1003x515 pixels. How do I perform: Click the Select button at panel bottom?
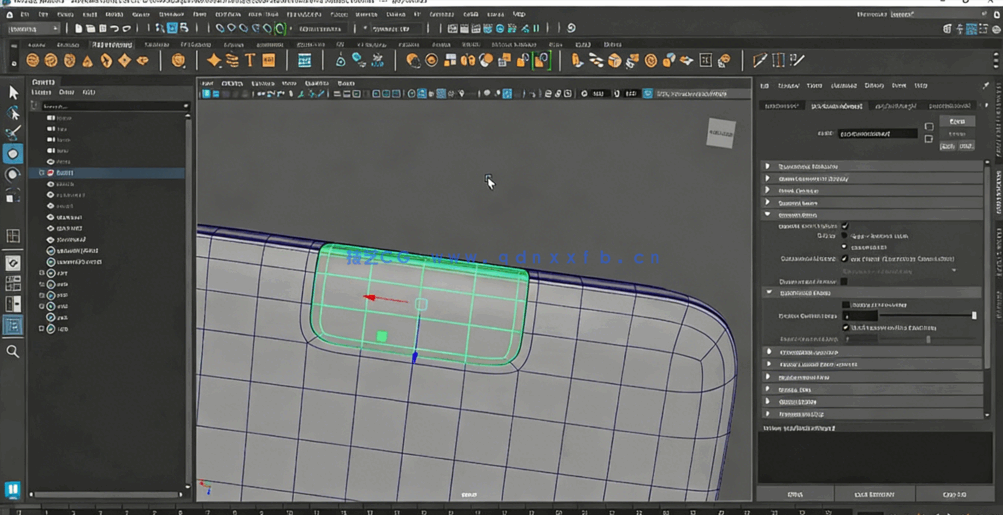[x=795, y=494]
